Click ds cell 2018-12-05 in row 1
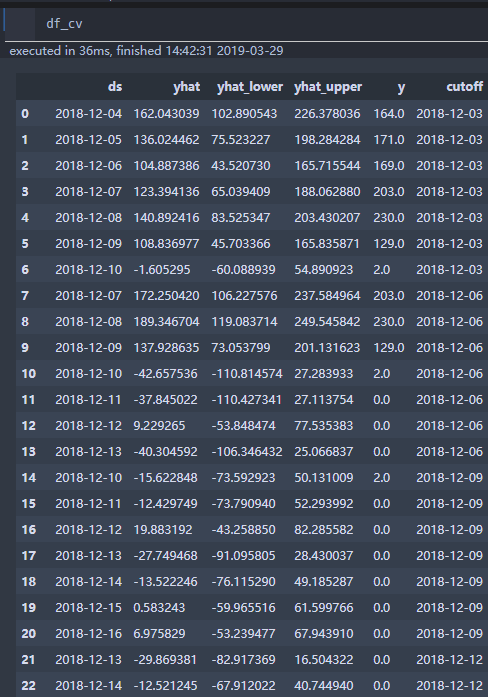 coord(88,140)
